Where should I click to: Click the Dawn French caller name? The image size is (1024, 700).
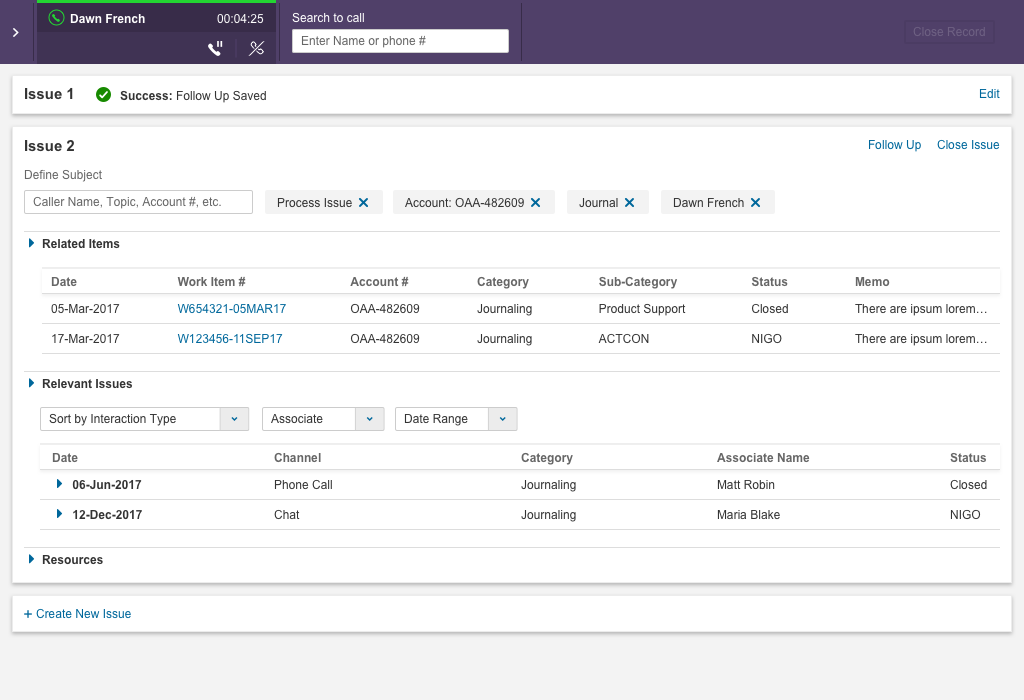pos(108,19)
